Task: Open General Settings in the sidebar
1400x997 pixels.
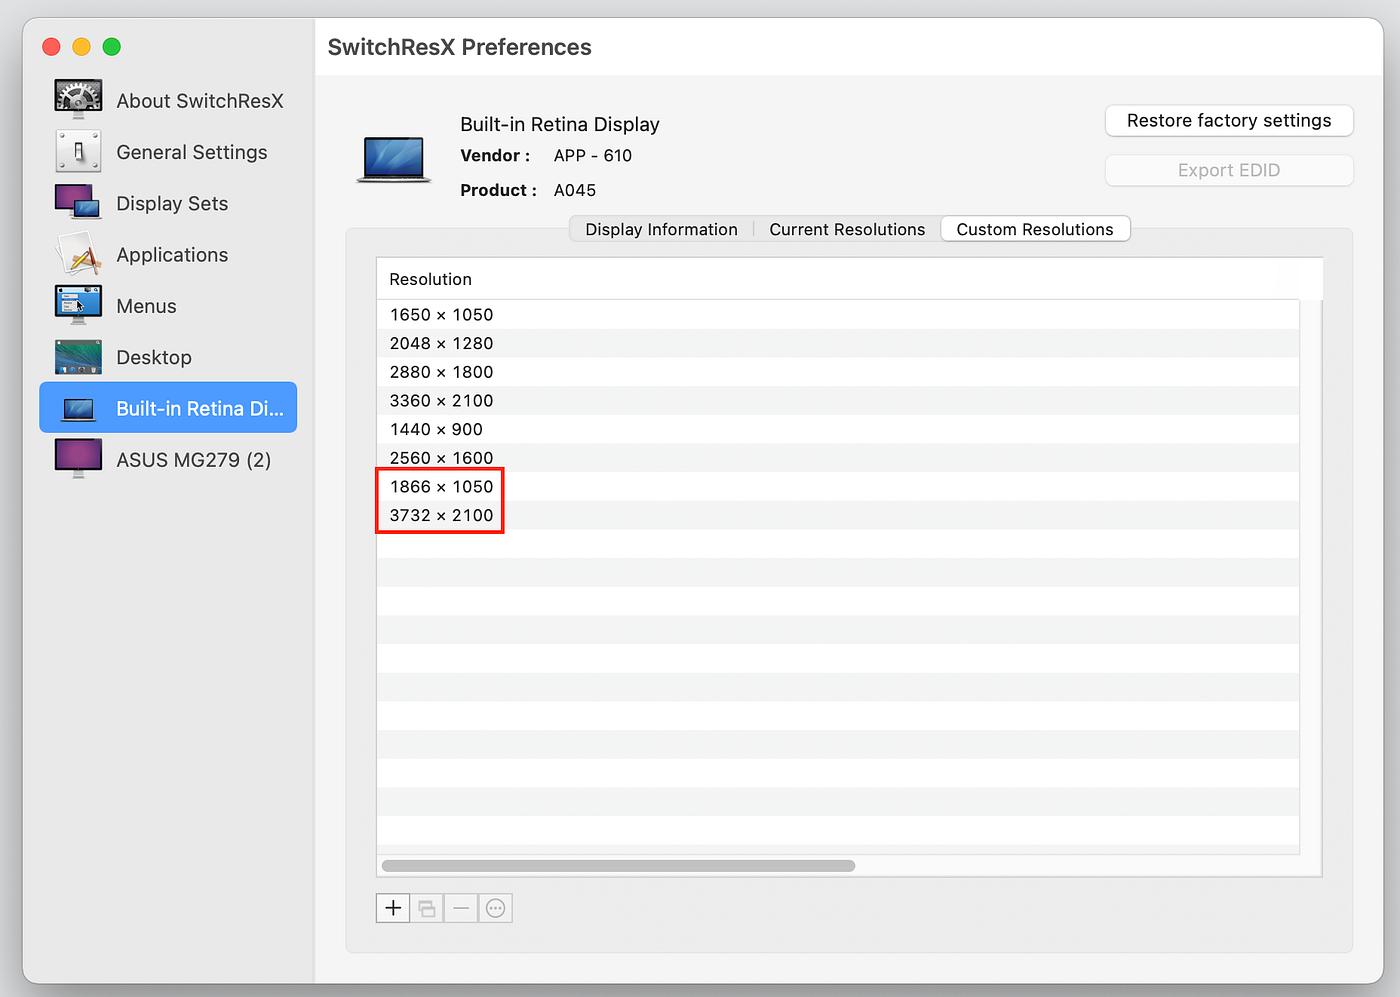Action: tap(191, 152)
